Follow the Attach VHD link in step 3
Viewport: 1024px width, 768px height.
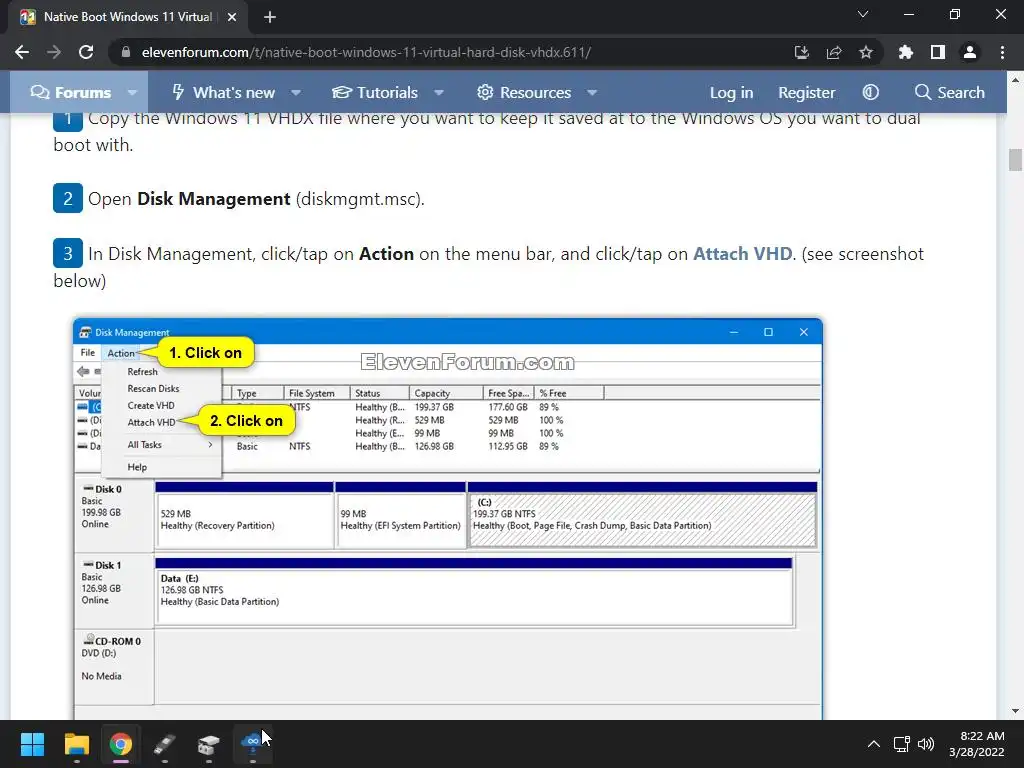pyautogui.click(x=743, y=253)
